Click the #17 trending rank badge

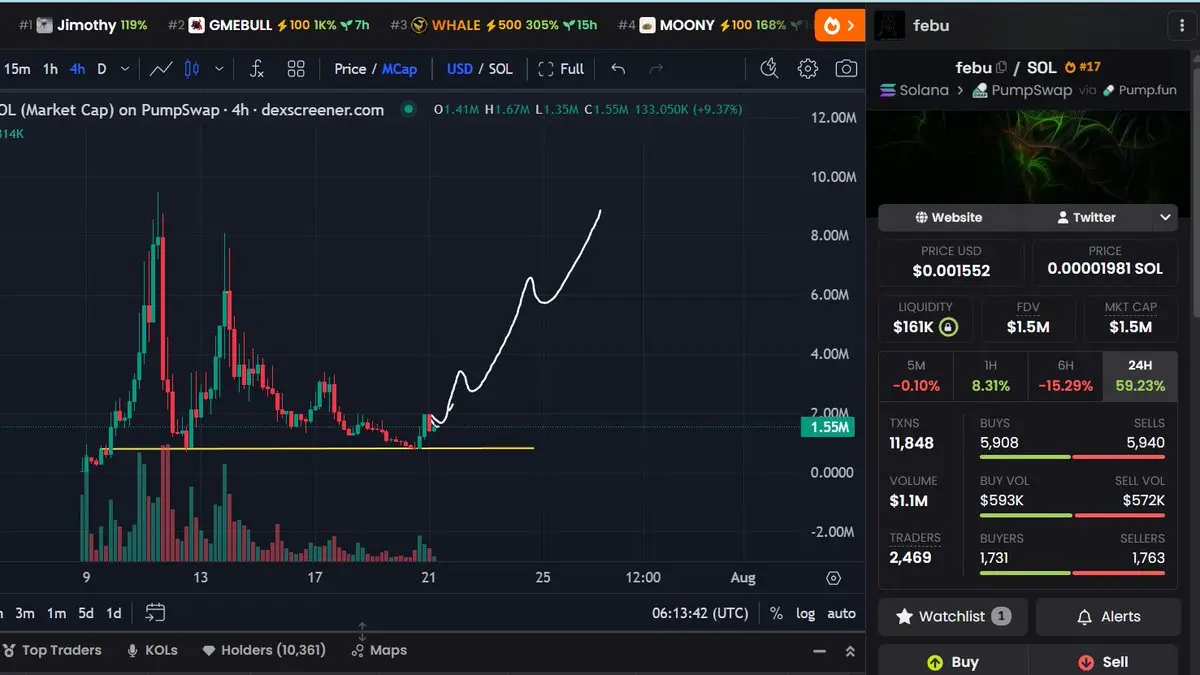1083,67
